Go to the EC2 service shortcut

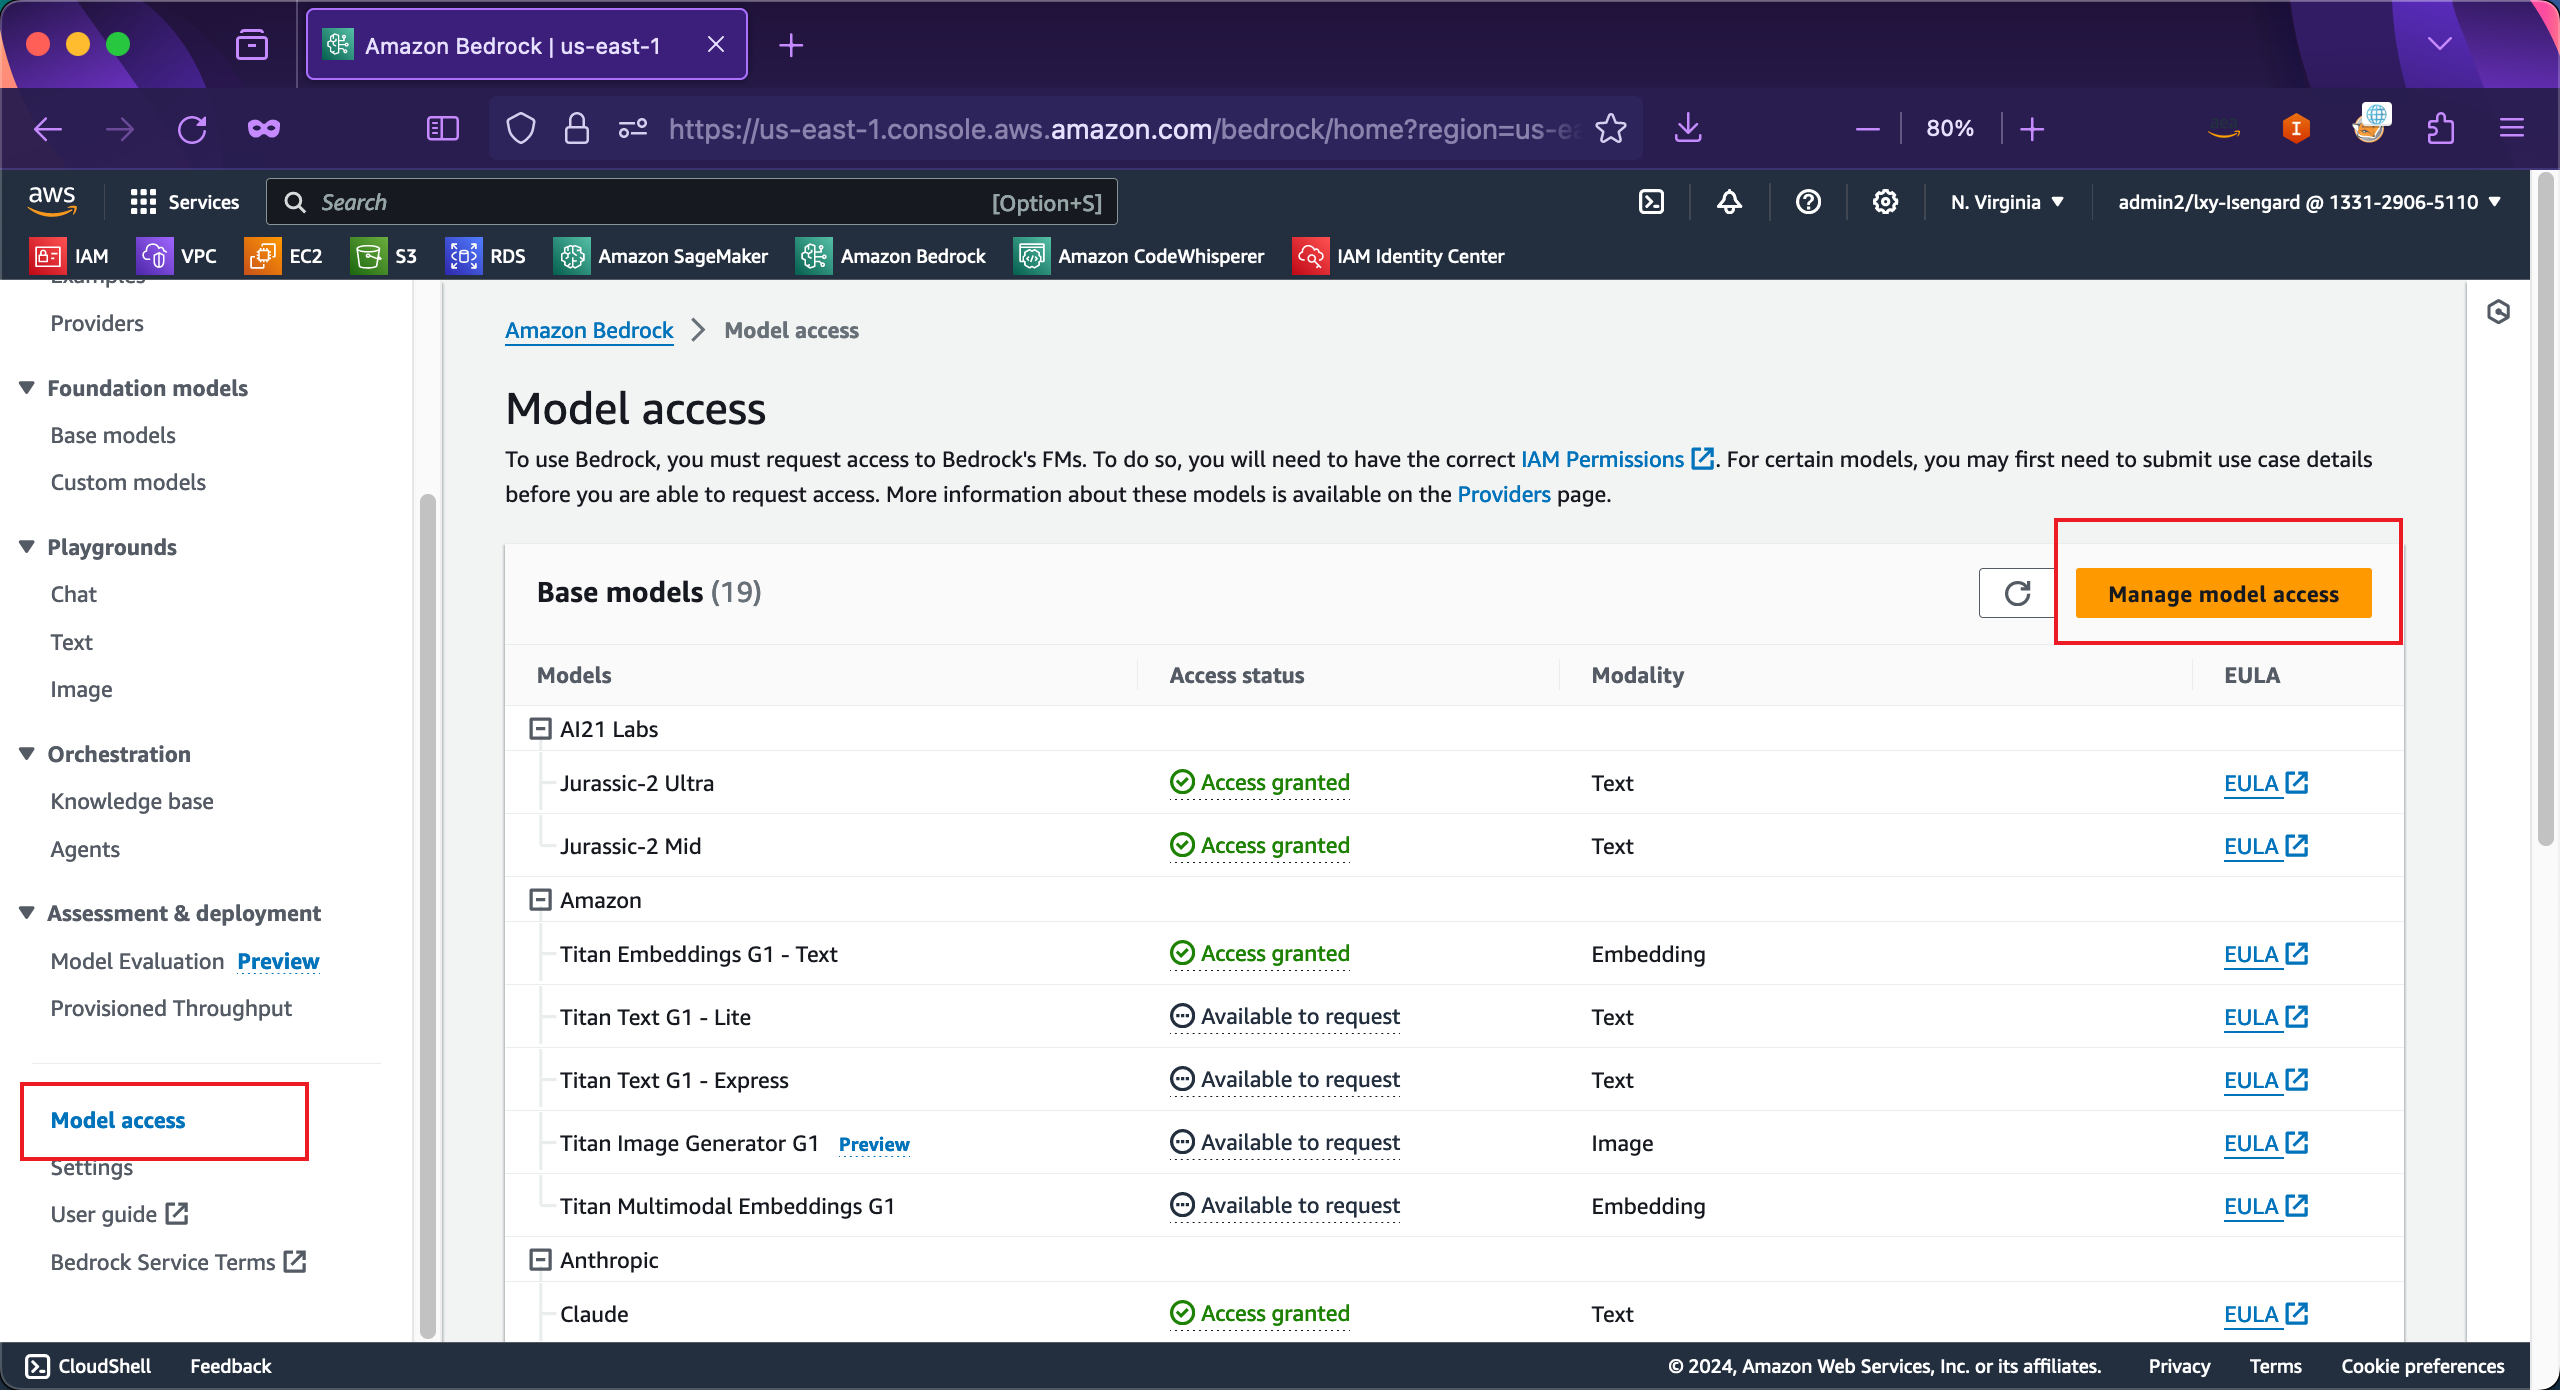[284, 256]
